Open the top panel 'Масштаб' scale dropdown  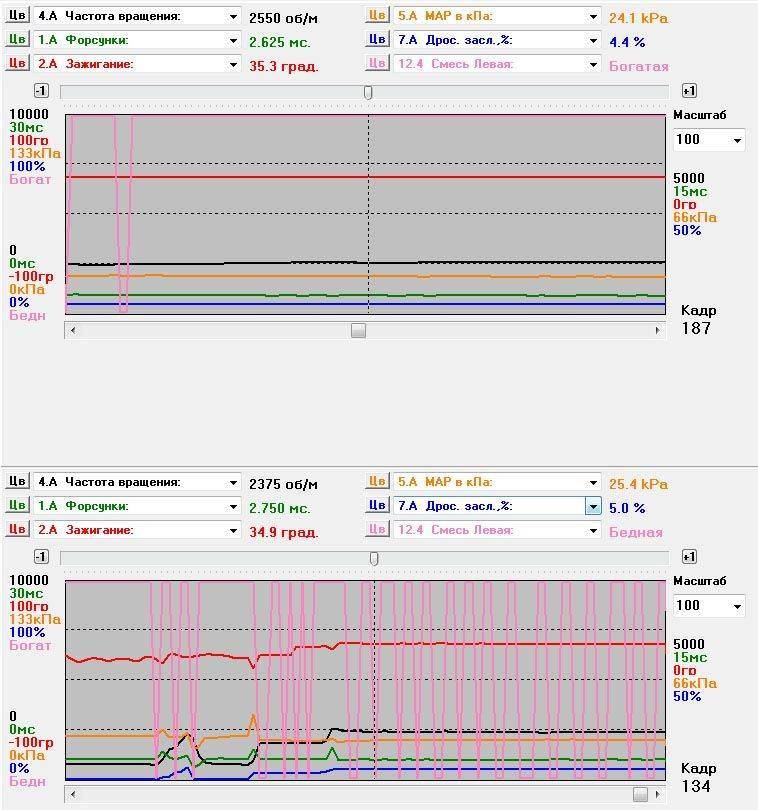(x=737, y=141)
